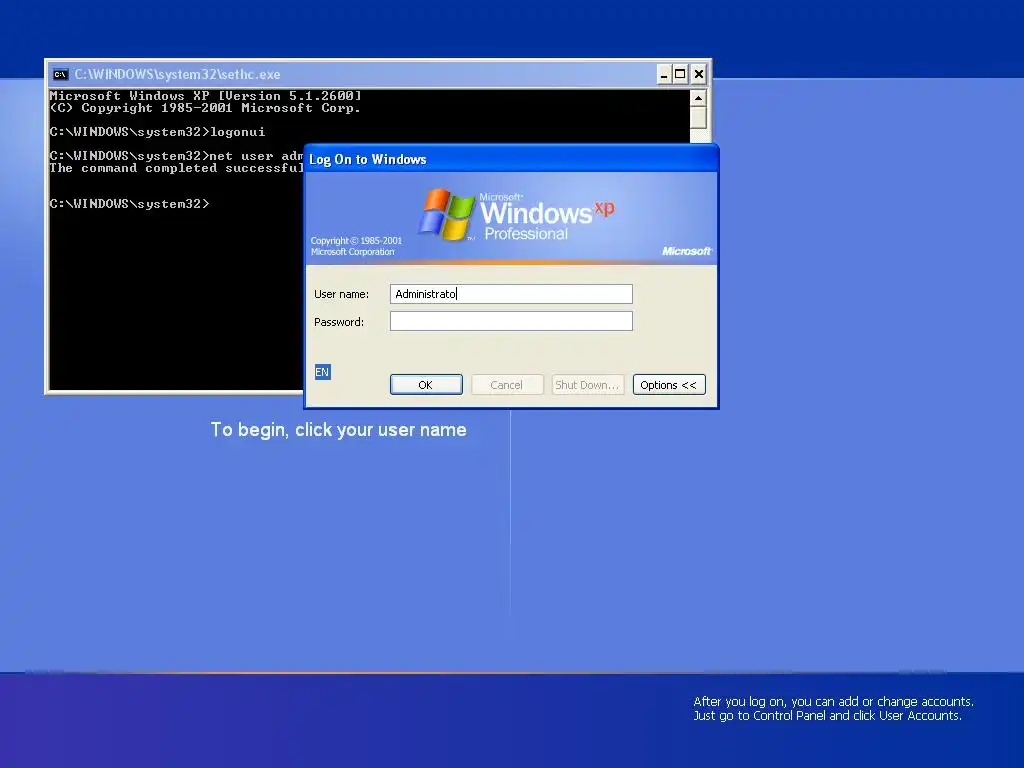The height and width of the screenshot is (768, 1024).
Task: Click the C:\WINDOWS\system32> prompt line
Action: tap(129, 204)
